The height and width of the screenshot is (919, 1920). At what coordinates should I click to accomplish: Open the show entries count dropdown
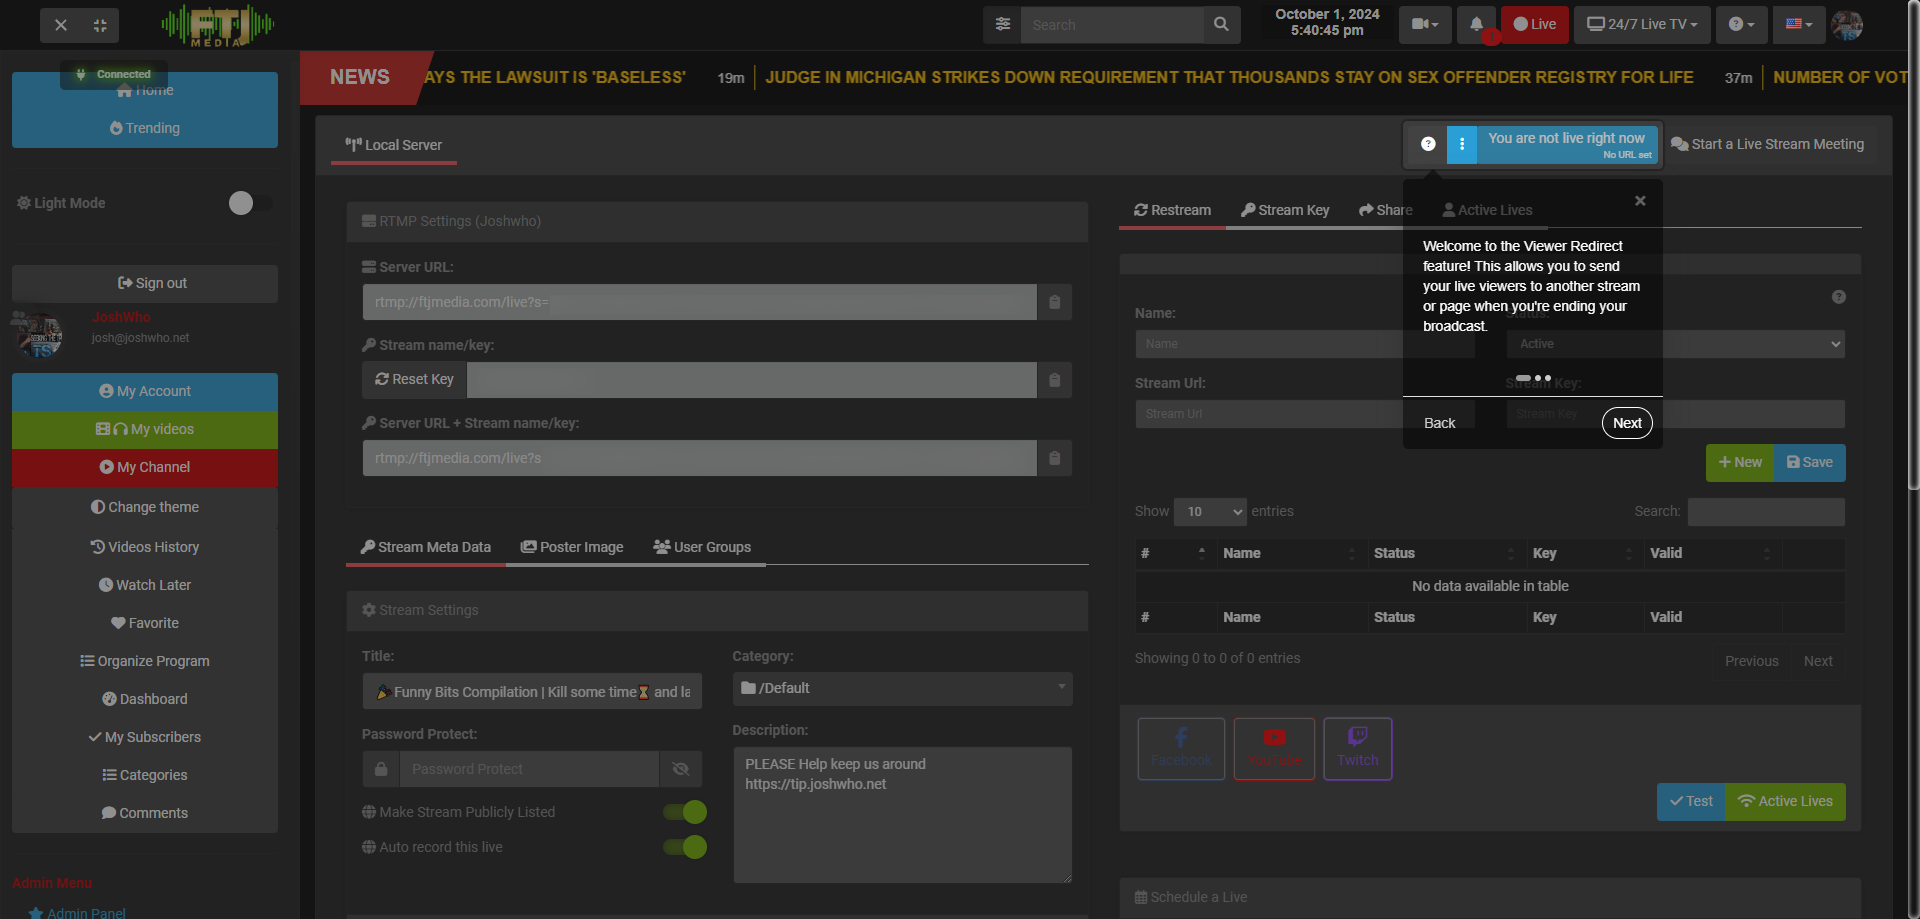(x=1210, y=512)
